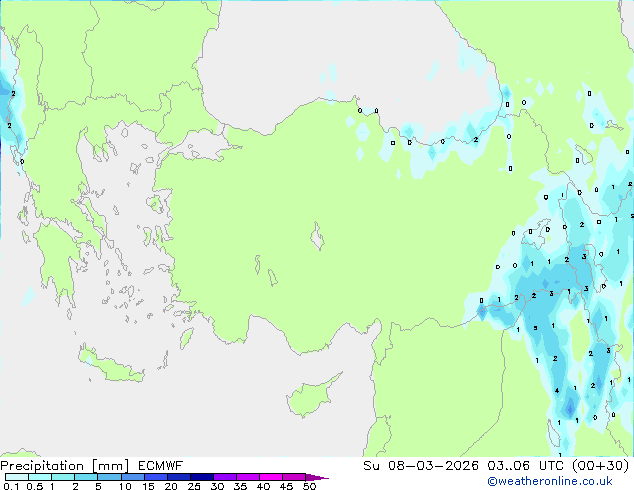Image resolution: width=634 pixels, height=490 pixels.
Task: Click the '45' legend scale label
Action: click(286, 486)
